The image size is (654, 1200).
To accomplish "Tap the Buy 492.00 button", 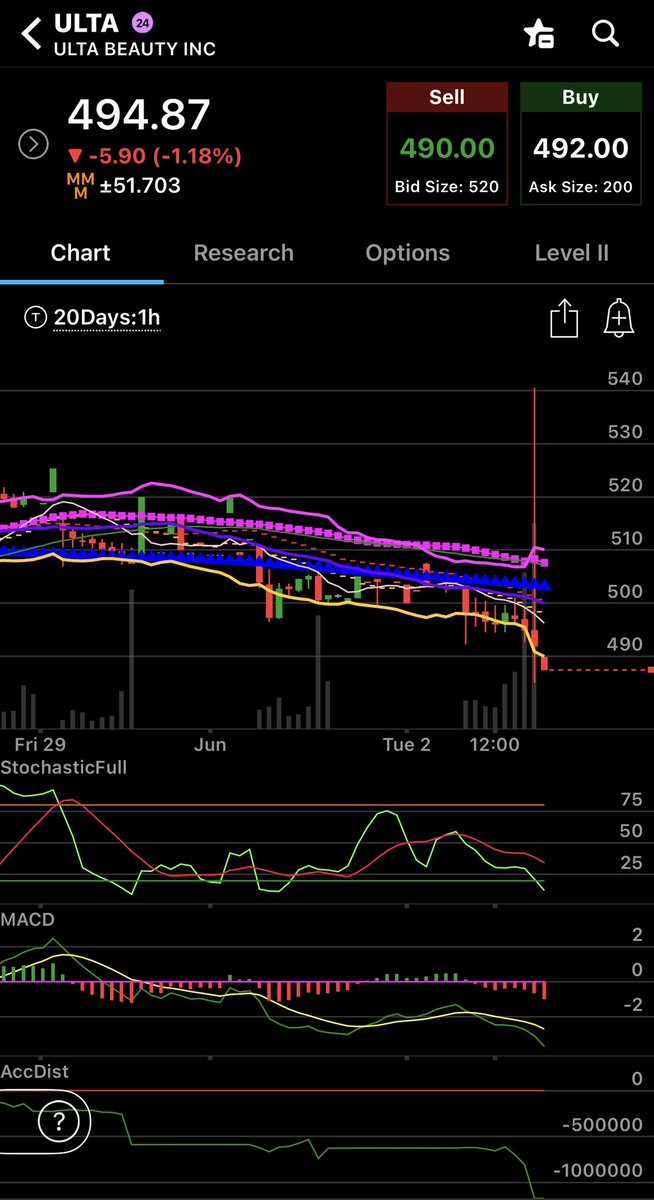I will pos(580,144).
